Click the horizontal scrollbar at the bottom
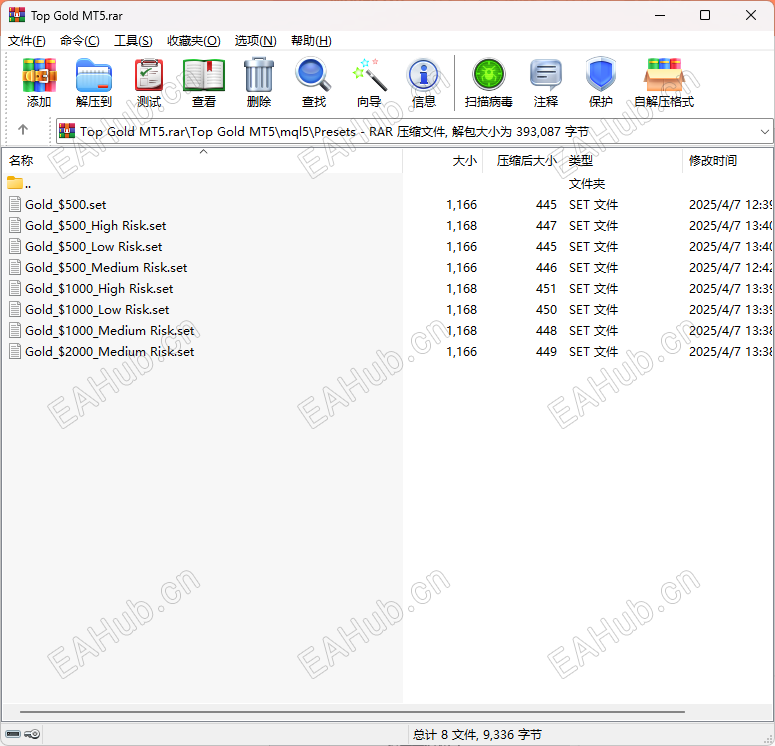775x746 pixels. (352, 712)
